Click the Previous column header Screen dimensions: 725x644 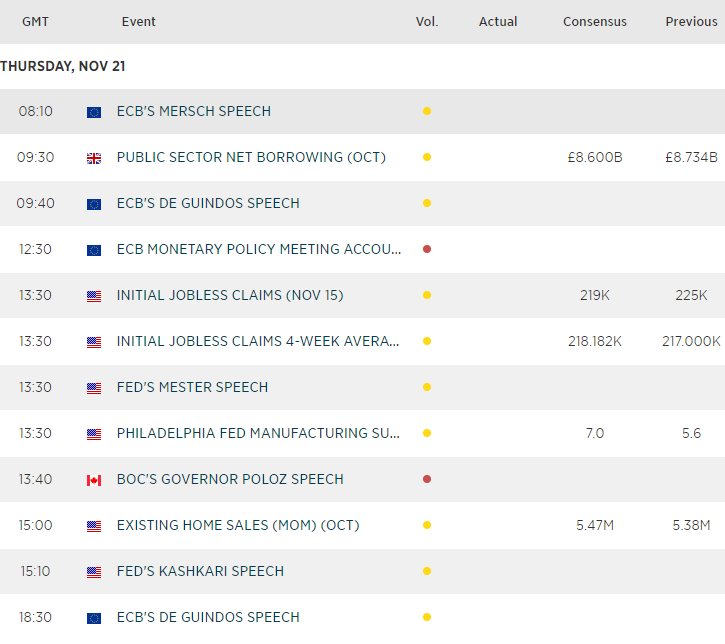click(x=691, y=22)
